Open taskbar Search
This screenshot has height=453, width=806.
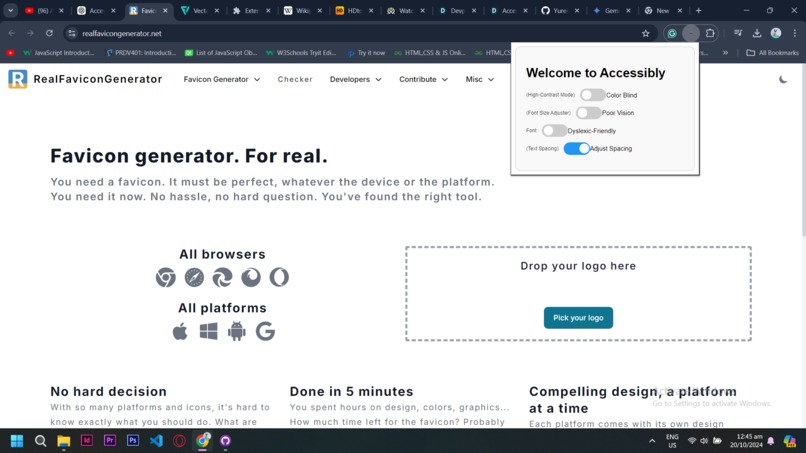coord(40,441)
